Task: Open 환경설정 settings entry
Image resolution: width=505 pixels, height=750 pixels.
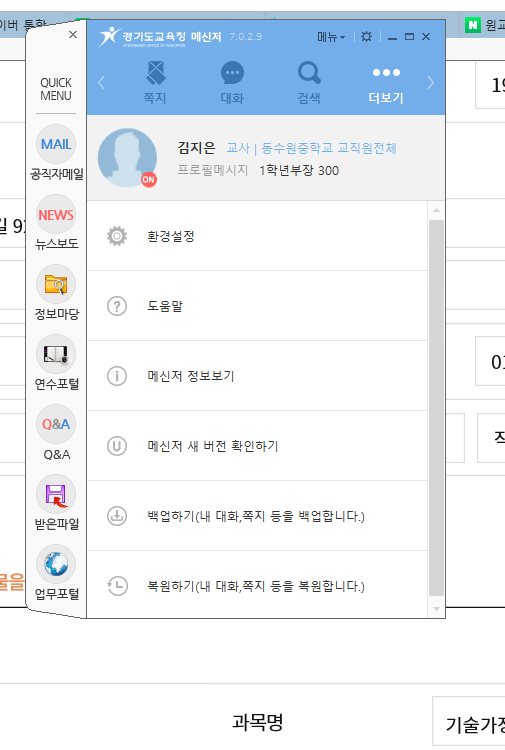Action: (257, 236)
